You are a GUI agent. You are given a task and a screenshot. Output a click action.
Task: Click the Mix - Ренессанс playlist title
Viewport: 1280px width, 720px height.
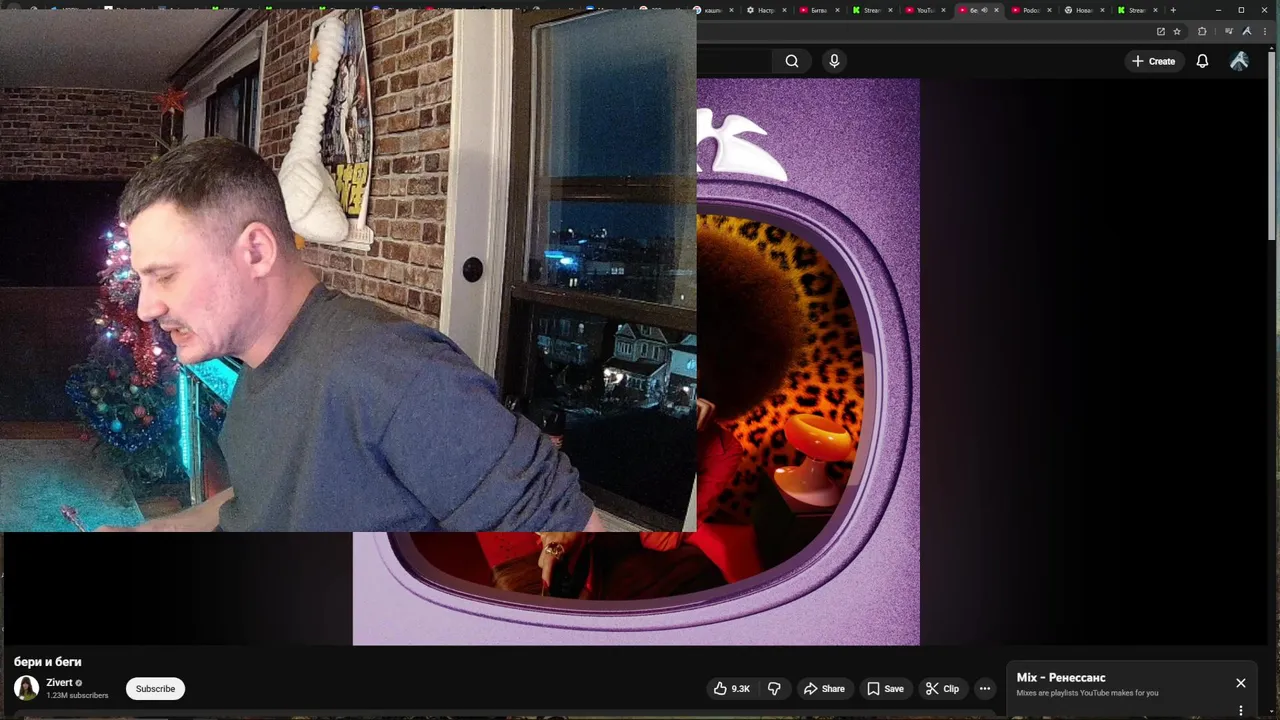coord(1061,678)
